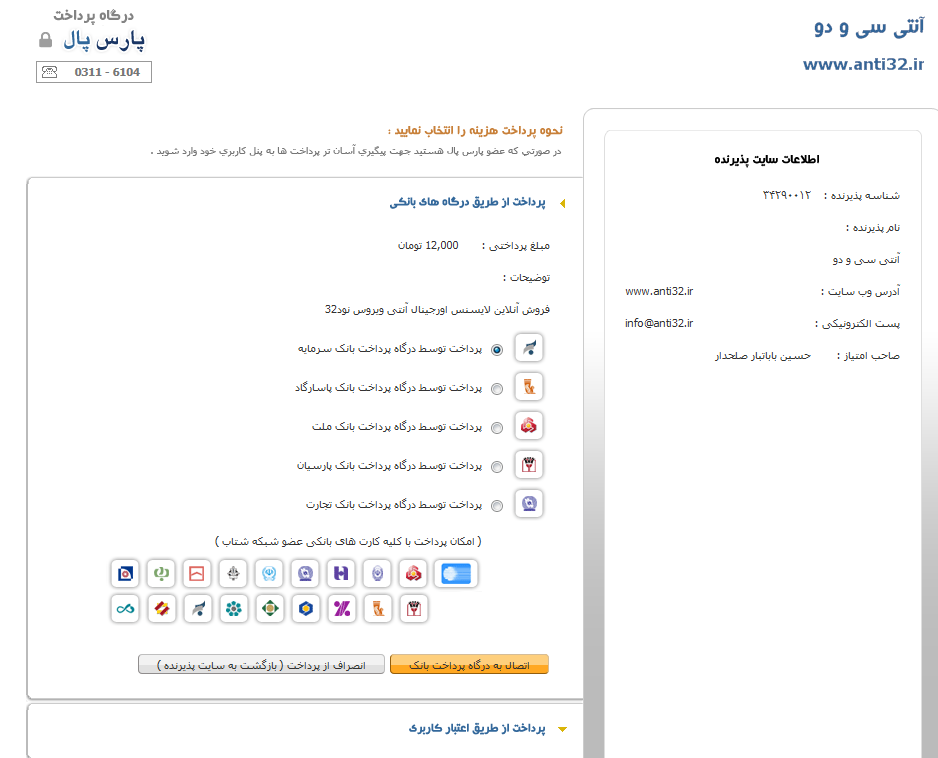
Task: Click the آنتی سی و دو site title
Action: pyautogui.click(x=869, y=27)
